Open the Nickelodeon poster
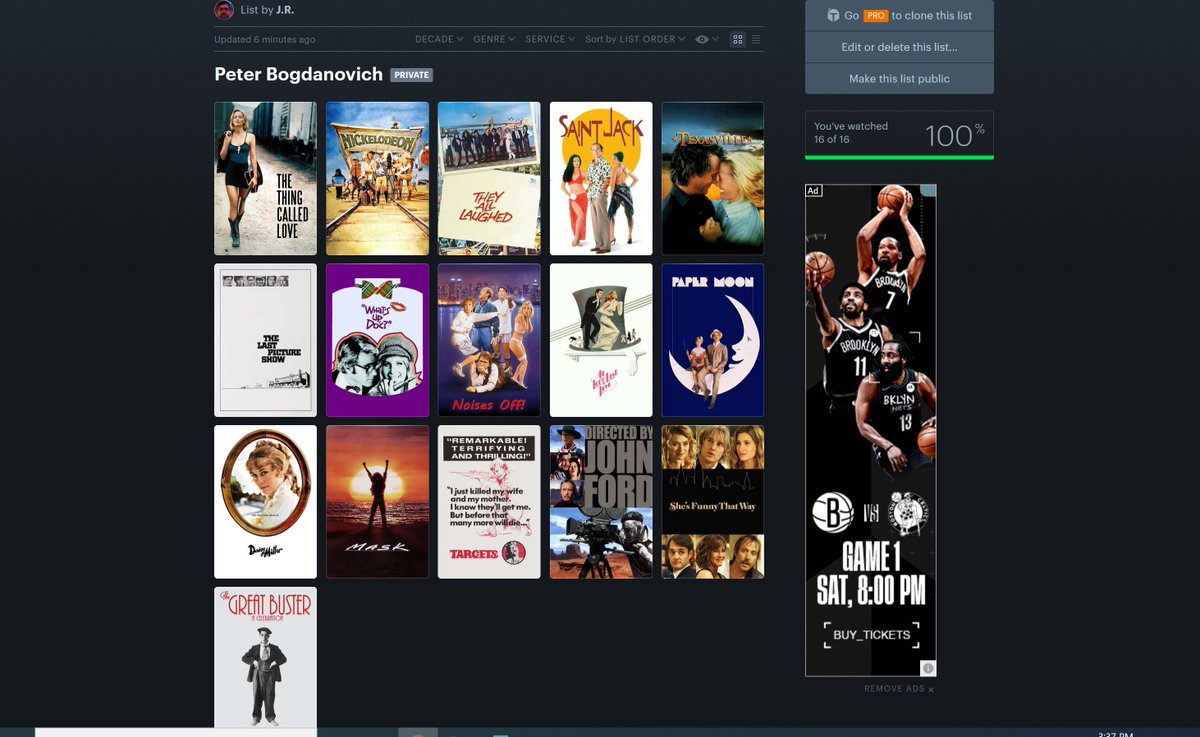Screen dimensions: 1200x737 click(x=377, y=178)
